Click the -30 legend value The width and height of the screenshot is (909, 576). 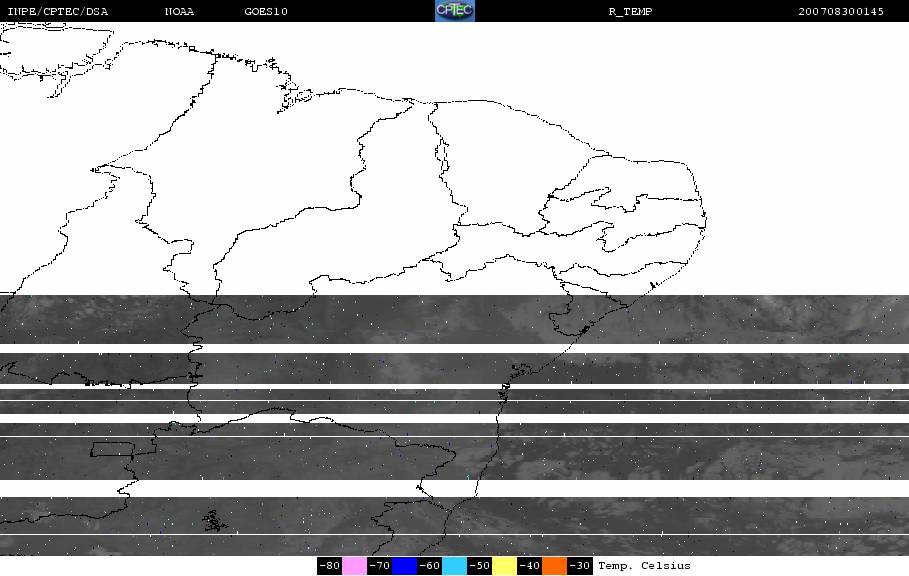tap(580, 566)
